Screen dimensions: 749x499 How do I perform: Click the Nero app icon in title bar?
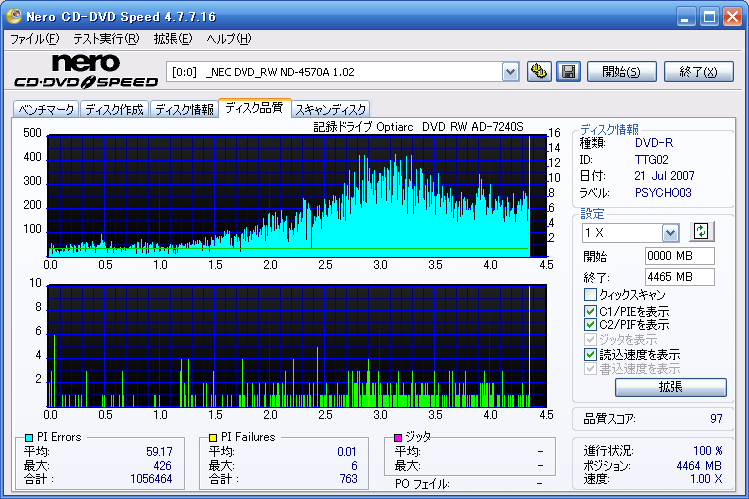coord(13,16)
